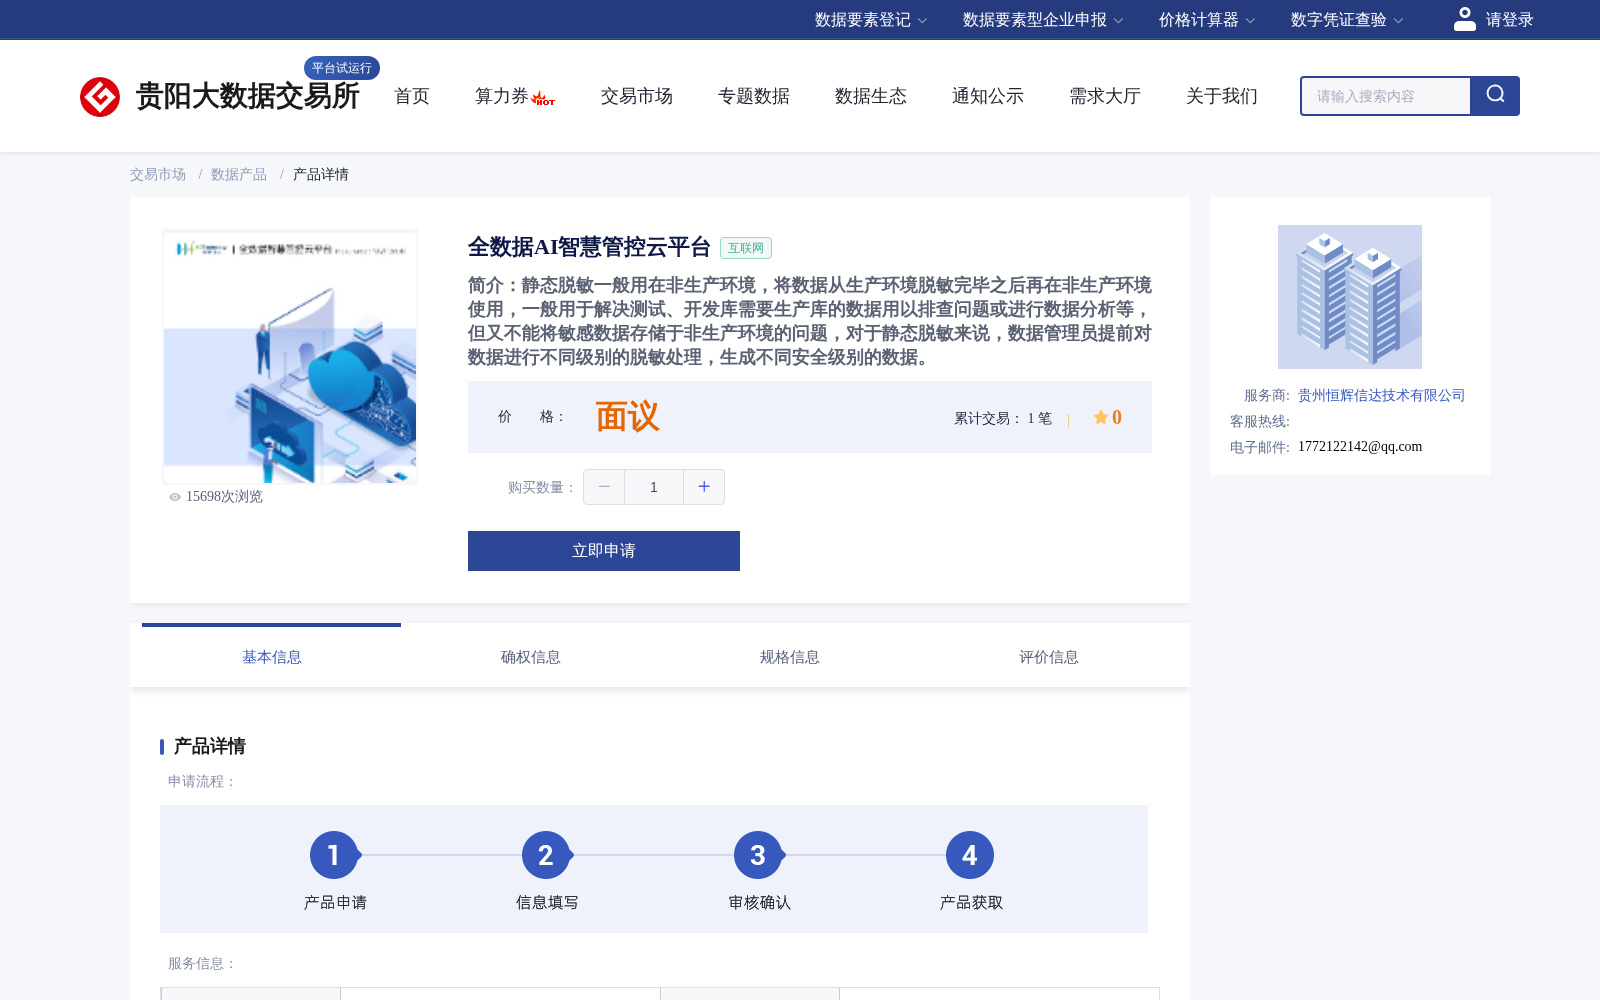Decrease purchase quantity with minus button

coord(604,487)
